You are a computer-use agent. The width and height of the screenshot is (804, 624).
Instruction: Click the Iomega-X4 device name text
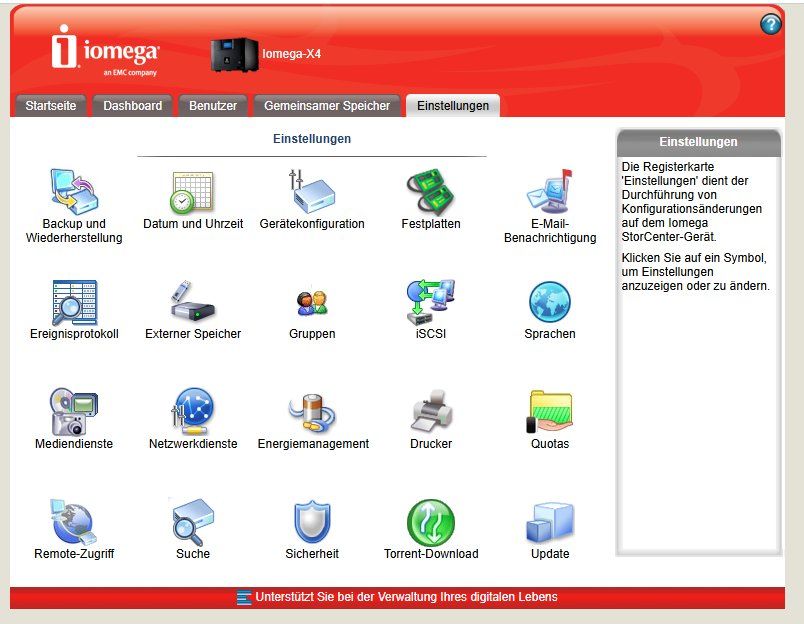tap(291, 53)
